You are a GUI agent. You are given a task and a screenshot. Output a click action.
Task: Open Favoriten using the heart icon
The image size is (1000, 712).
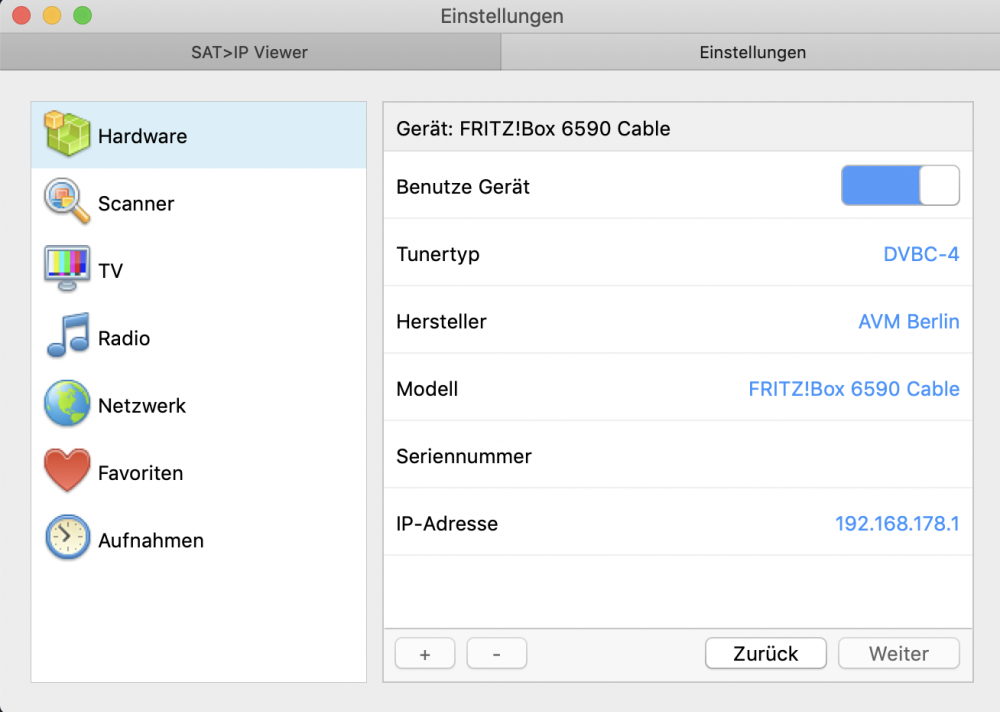(67, 472)
